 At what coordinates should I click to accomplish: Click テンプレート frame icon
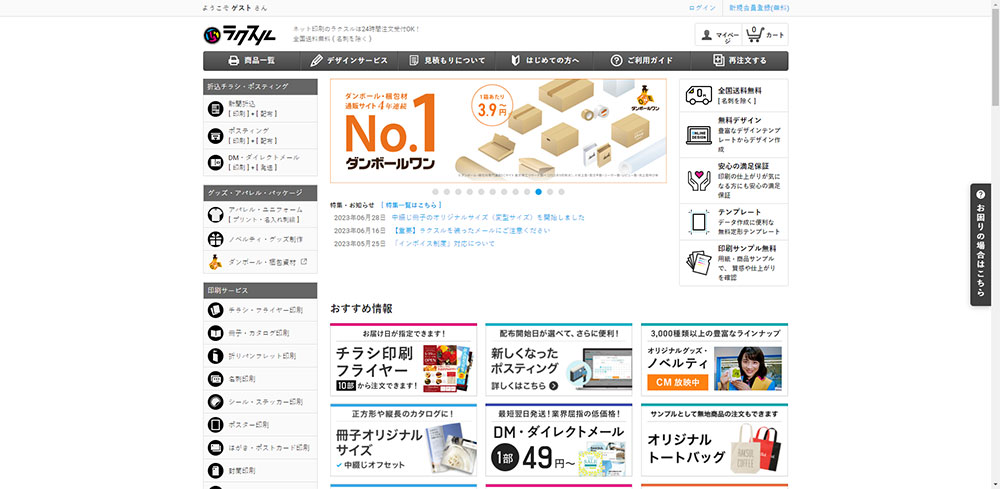pyautogui.click(x=698, y=221)
